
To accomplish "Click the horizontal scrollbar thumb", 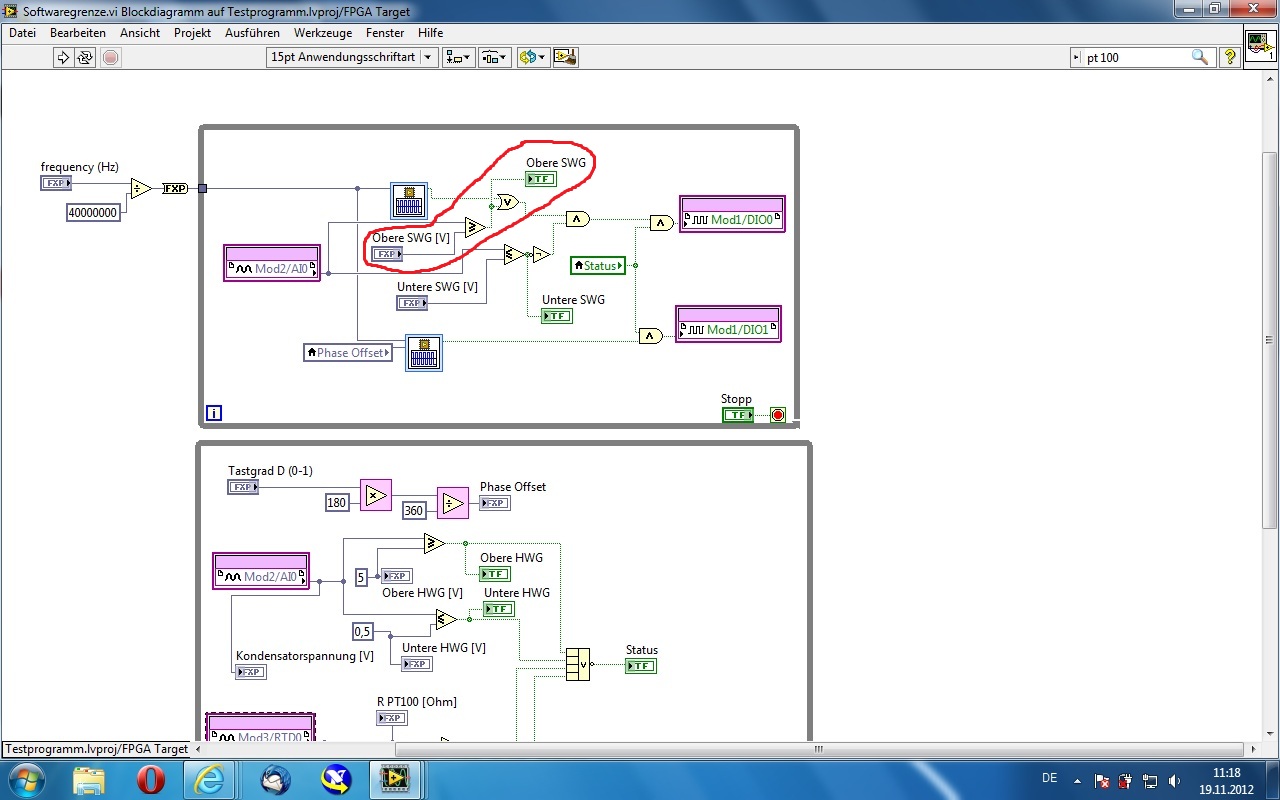I will click(x=818, y=749).
